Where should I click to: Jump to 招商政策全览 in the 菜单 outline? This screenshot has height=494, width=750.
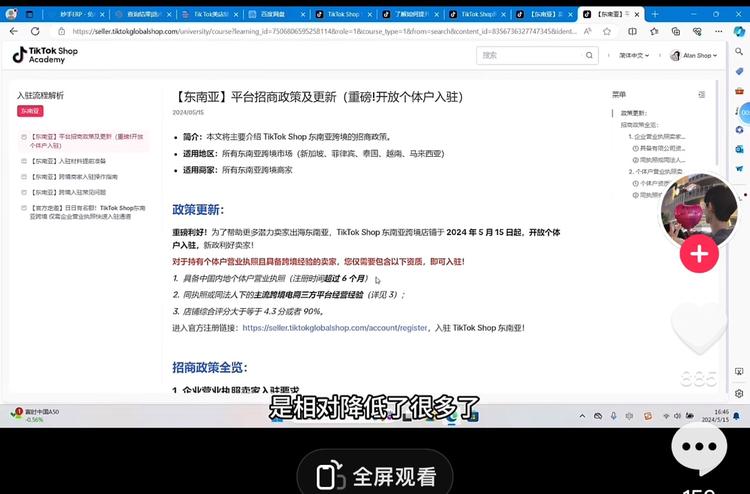640,125
